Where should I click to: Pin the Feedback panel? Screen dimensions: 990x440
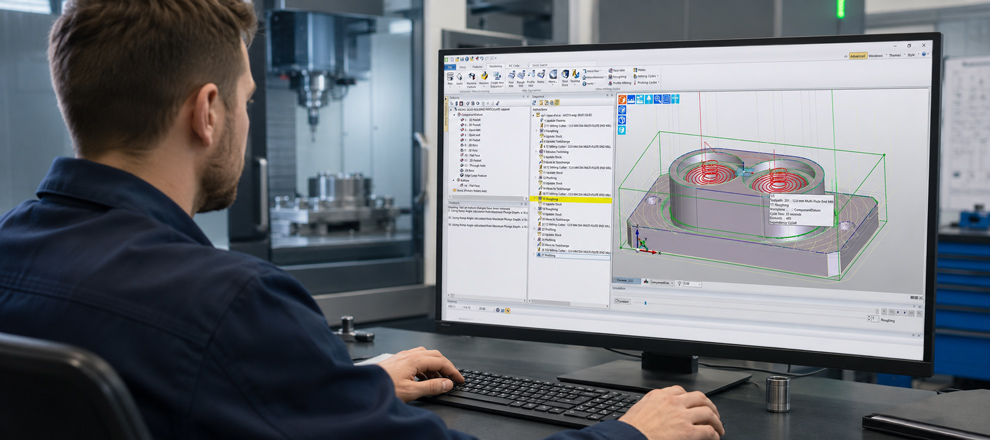522,204
